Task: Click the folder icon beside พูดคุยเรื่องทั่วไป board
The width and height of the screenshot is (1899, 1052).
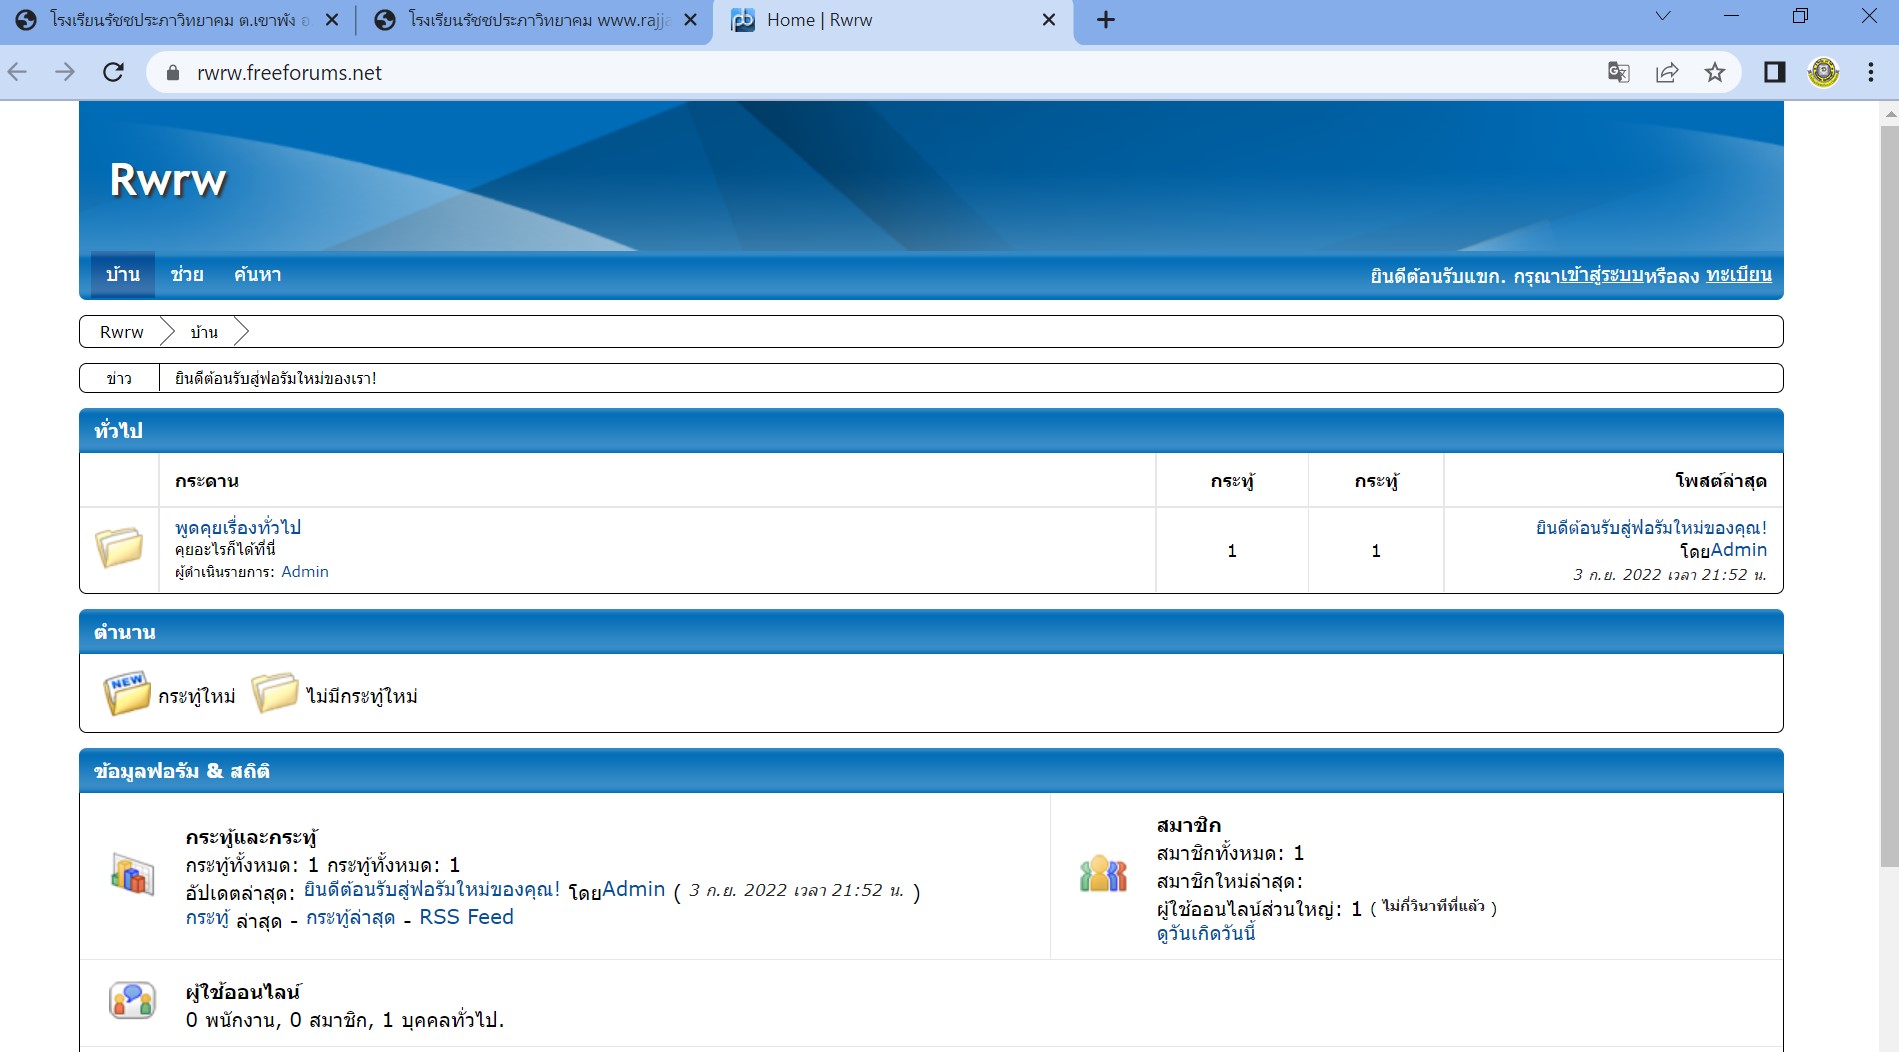Action: pos(119,548)
